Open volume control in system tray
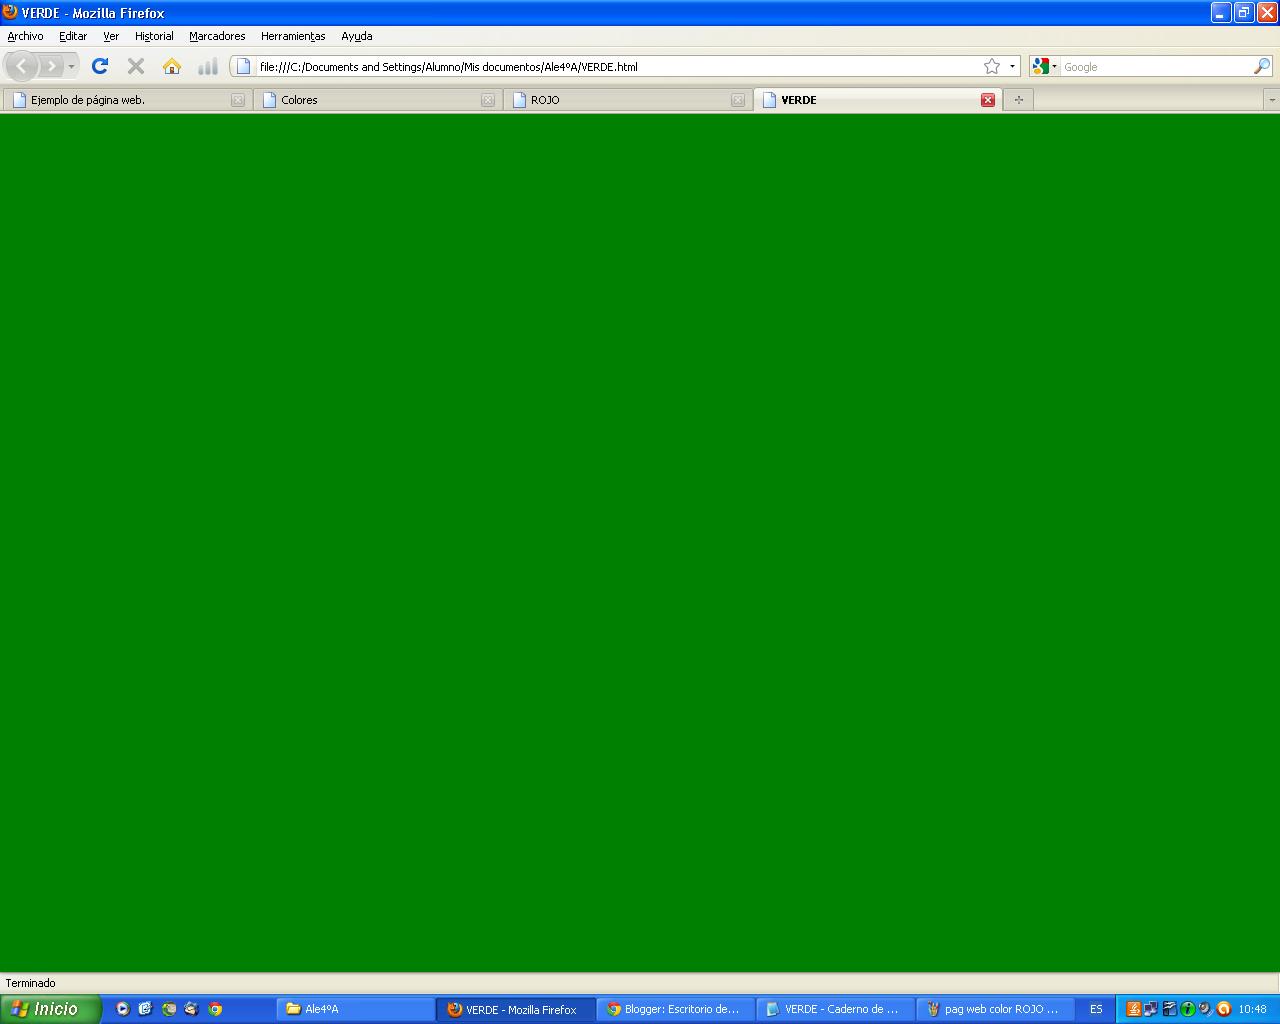 tap(1203, 1009)
